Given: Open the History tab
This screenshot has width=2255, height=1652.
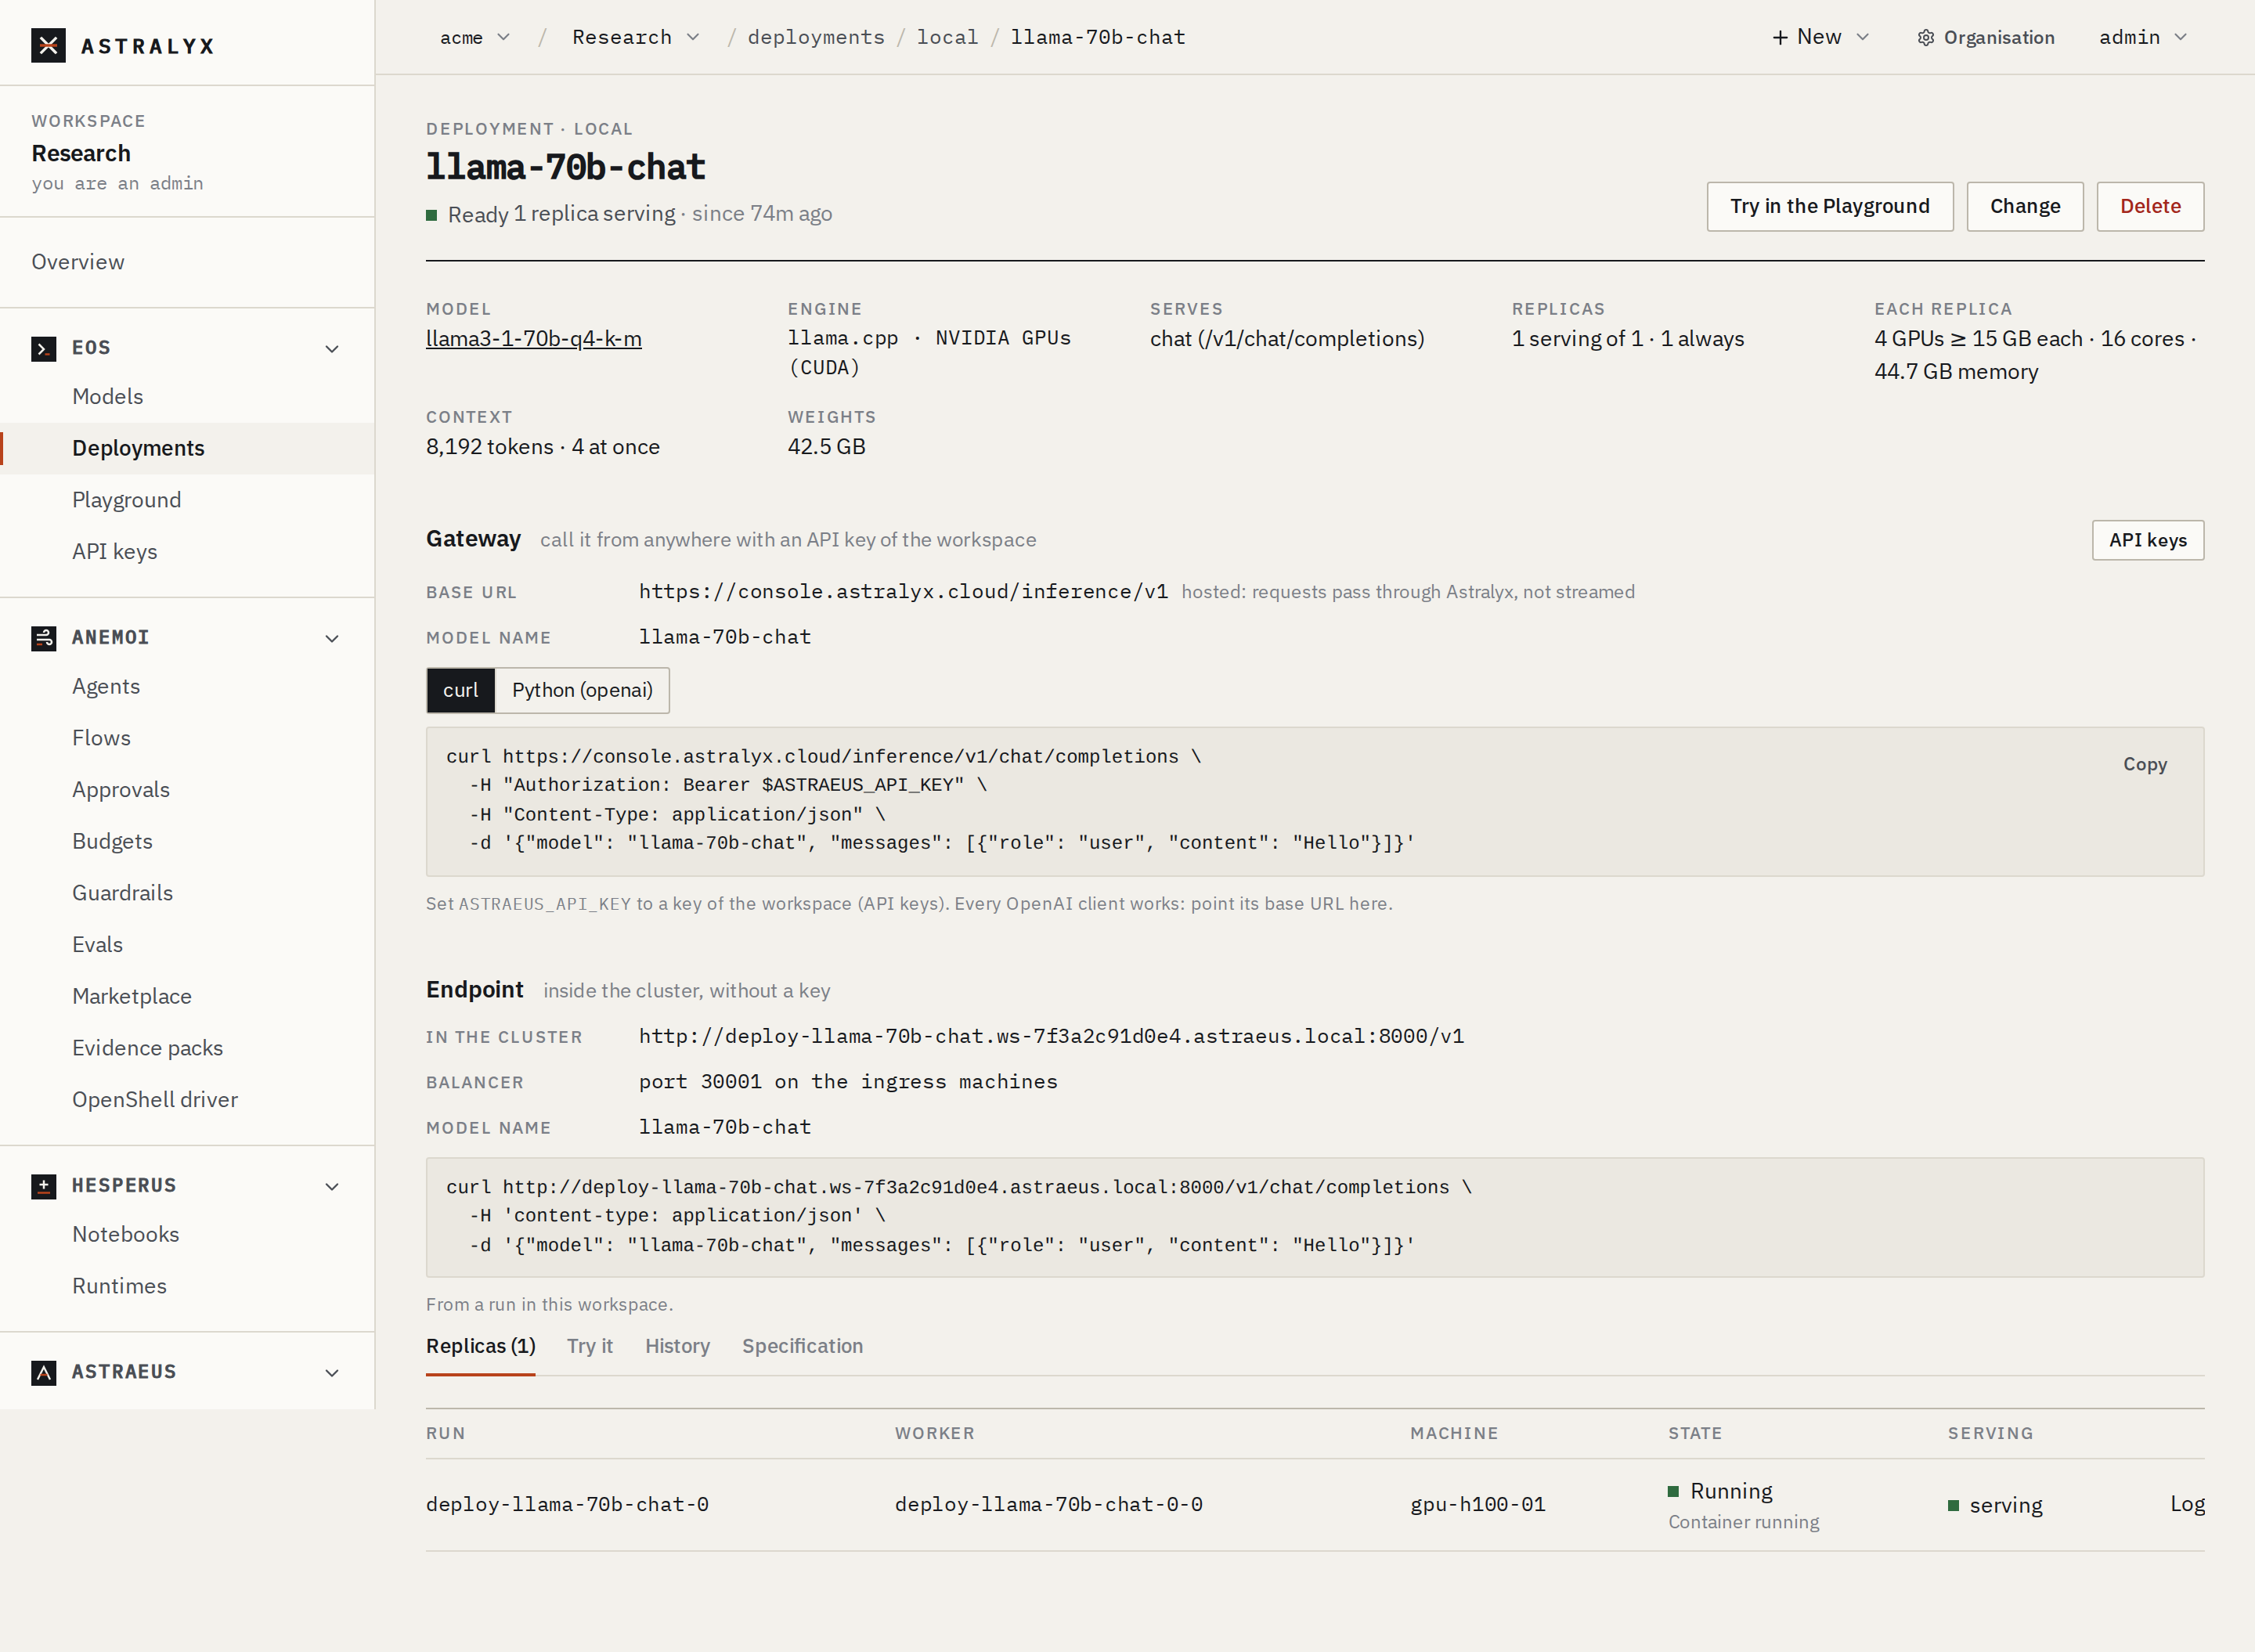Looking at the screenshot, I should click(677, 1346).
